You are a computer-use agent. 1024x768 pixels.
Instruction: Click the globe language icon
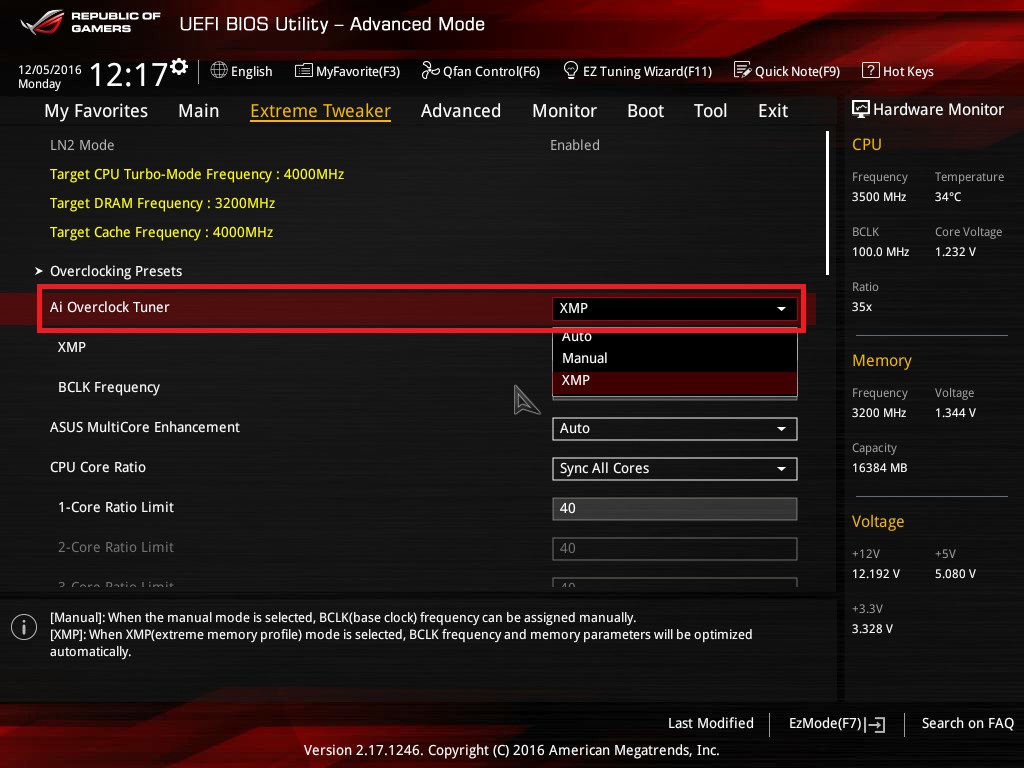point(219,70)
